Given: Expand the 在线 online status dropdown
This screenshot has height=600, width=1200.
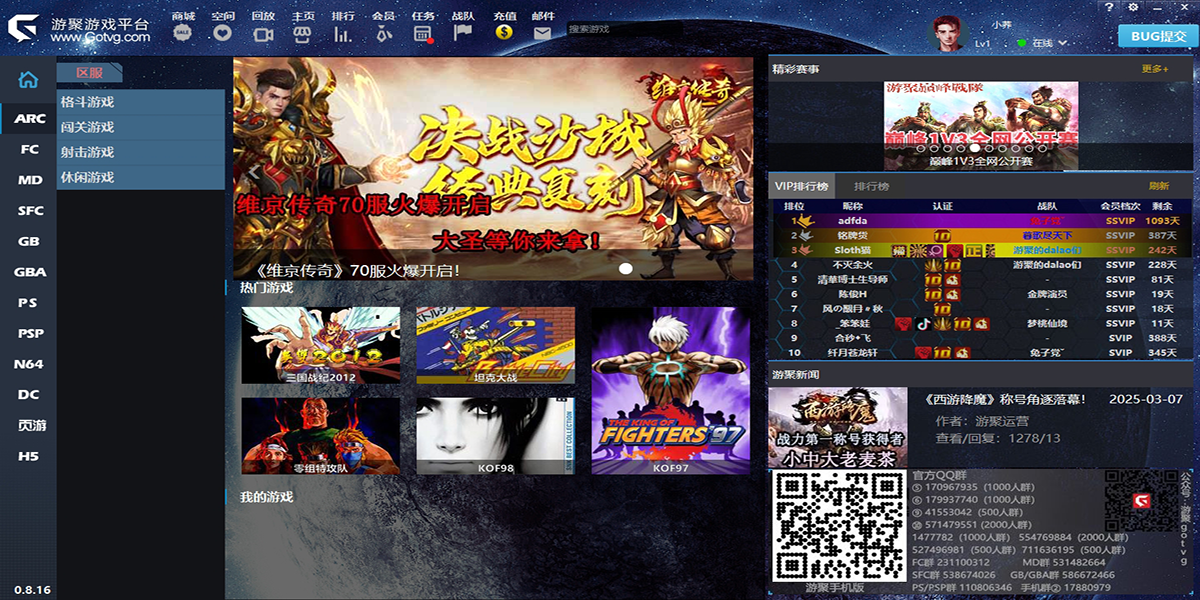Looking at the screenshot, I should [1064, 43].
